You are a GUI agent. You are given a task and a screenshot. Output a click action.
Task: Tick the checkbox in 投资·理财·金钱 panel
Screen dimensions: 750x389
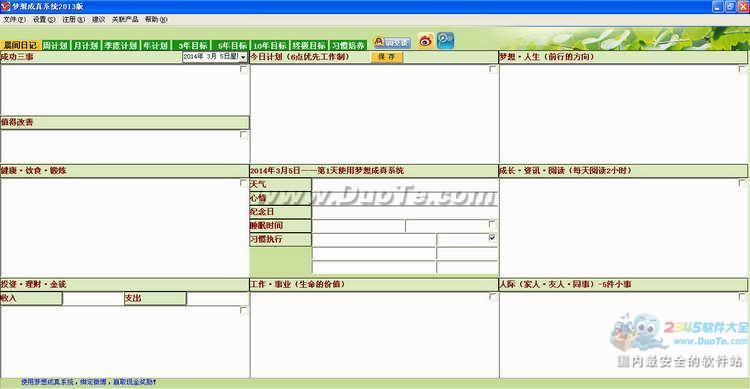pyautogui.click(x=243, y=311)
